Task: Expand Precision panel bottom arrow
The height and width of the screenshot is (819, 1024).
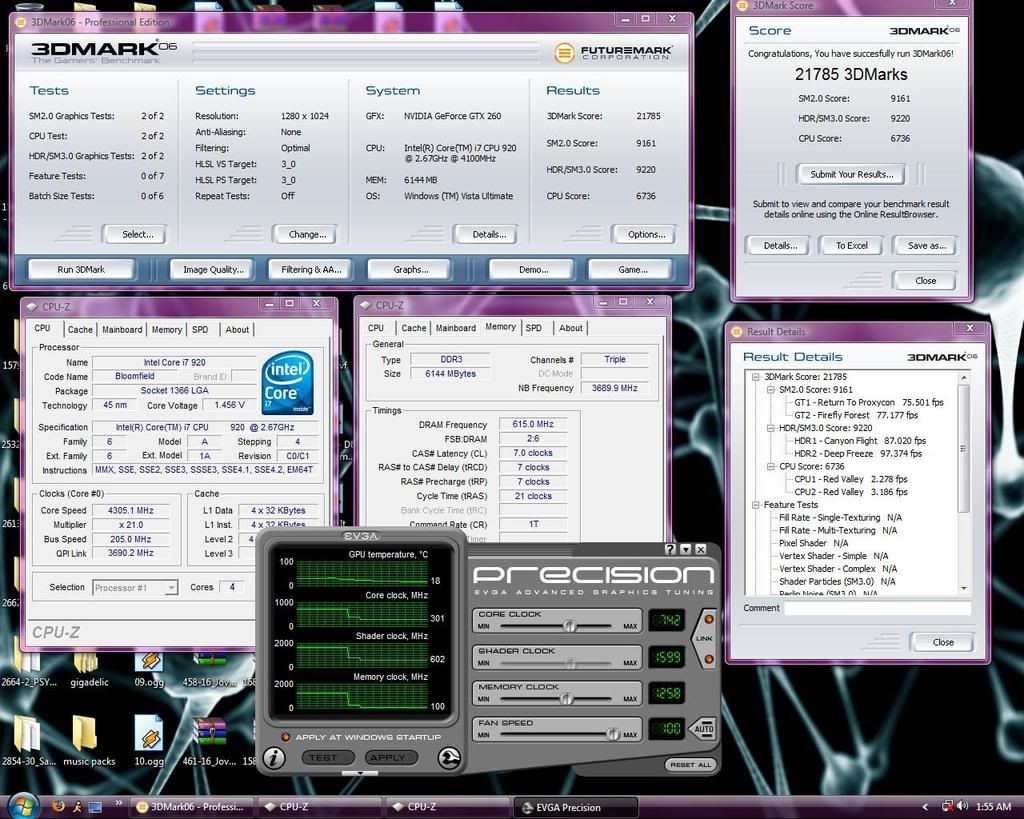Action: [x=360, y=773]
